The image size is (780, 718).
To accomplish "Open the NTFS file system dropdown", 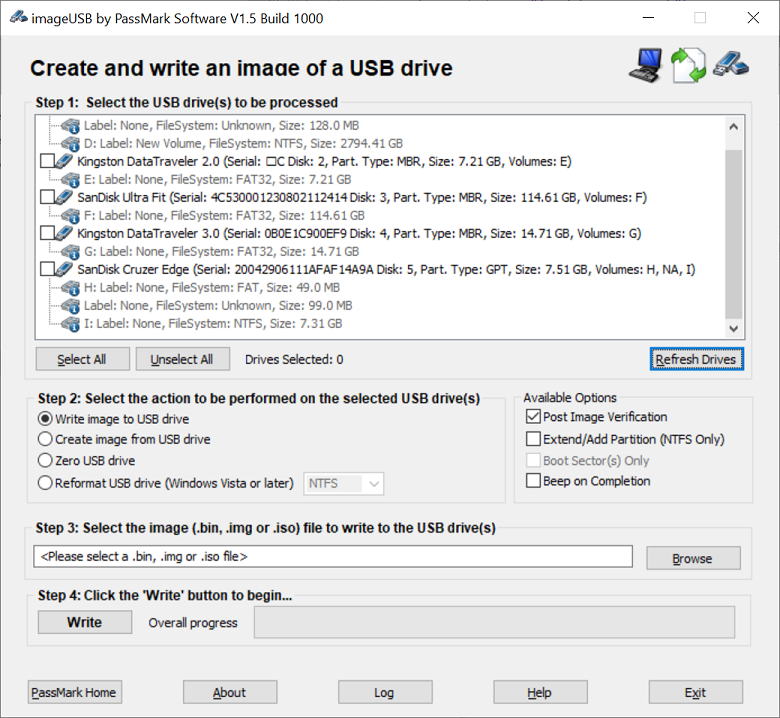I will coord(344,484).
